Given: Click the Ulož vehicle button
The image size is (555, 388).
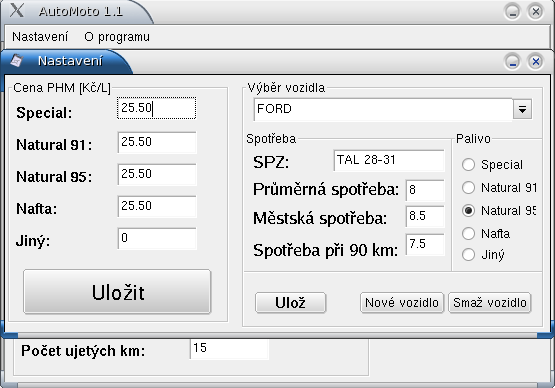Looking at the screenshot, I should pyautogui.click(x=290, y=303).
